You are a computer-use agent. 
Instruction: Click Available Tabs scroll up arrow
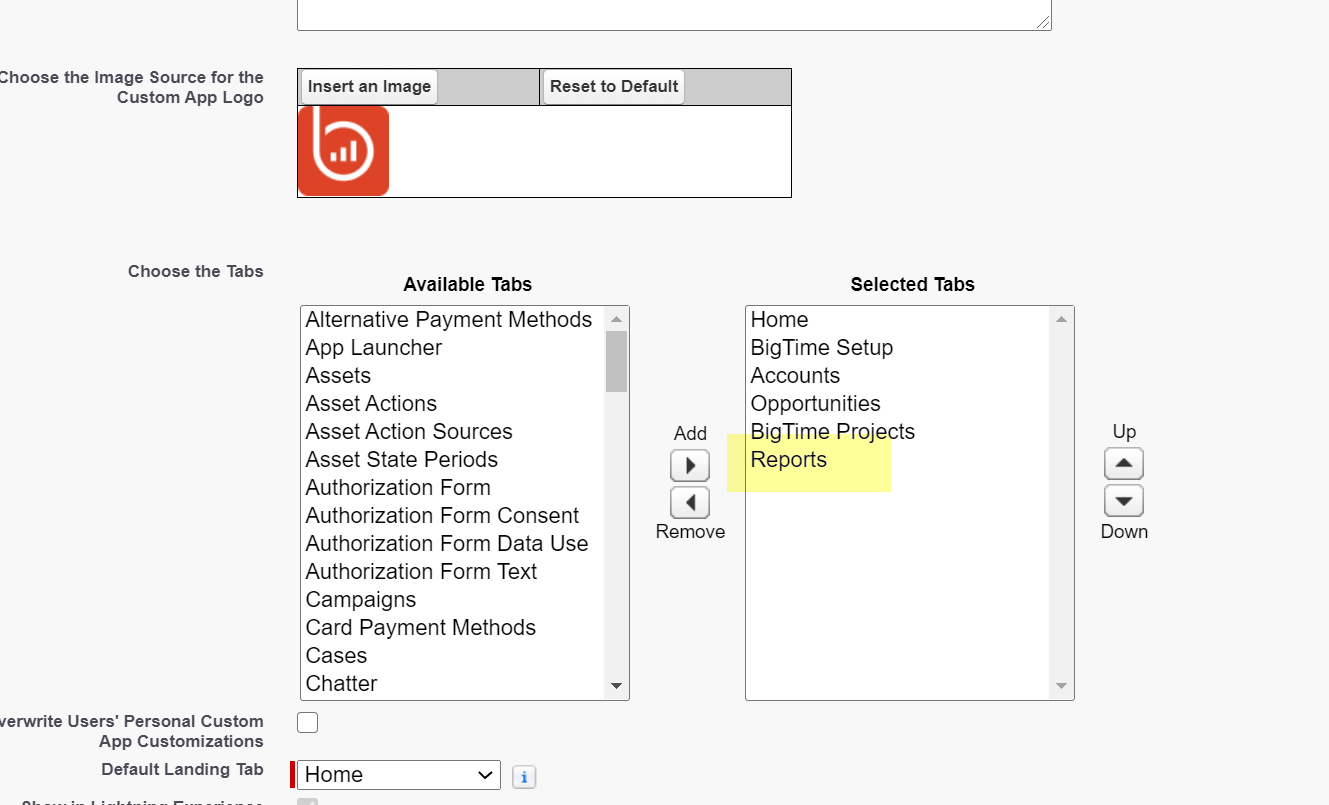(x=616, y=320)
